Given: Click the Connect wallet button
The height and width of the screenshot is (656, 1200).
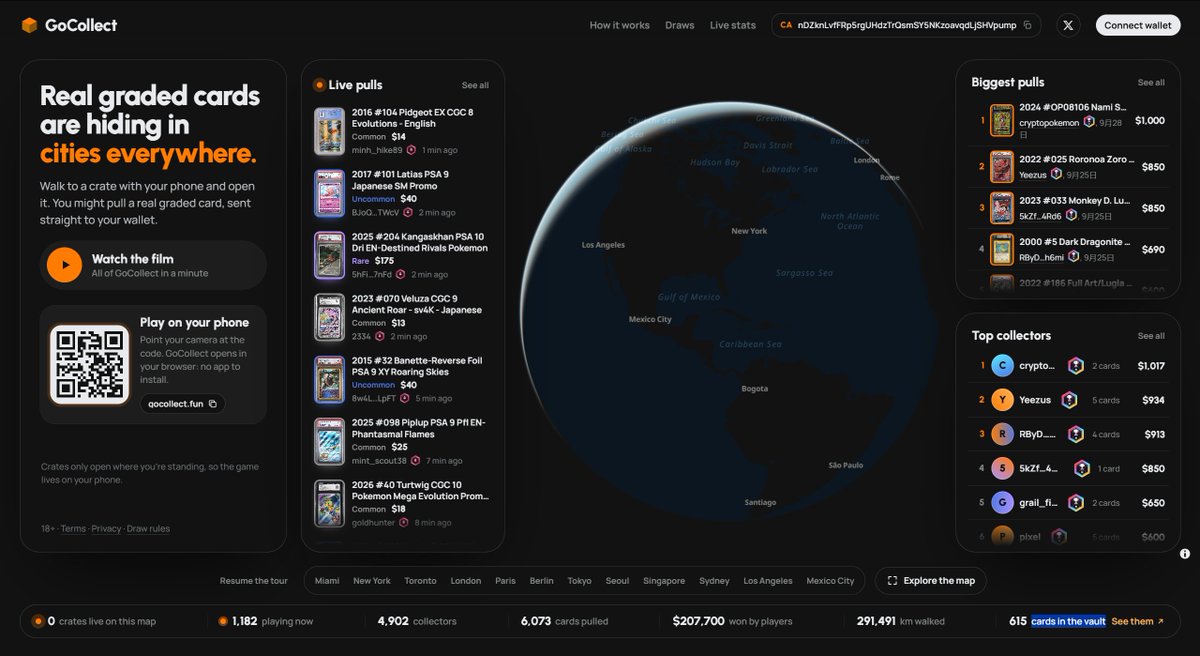Looking at the screenshot, I should pyautogui.click(x=1137, y=25).
